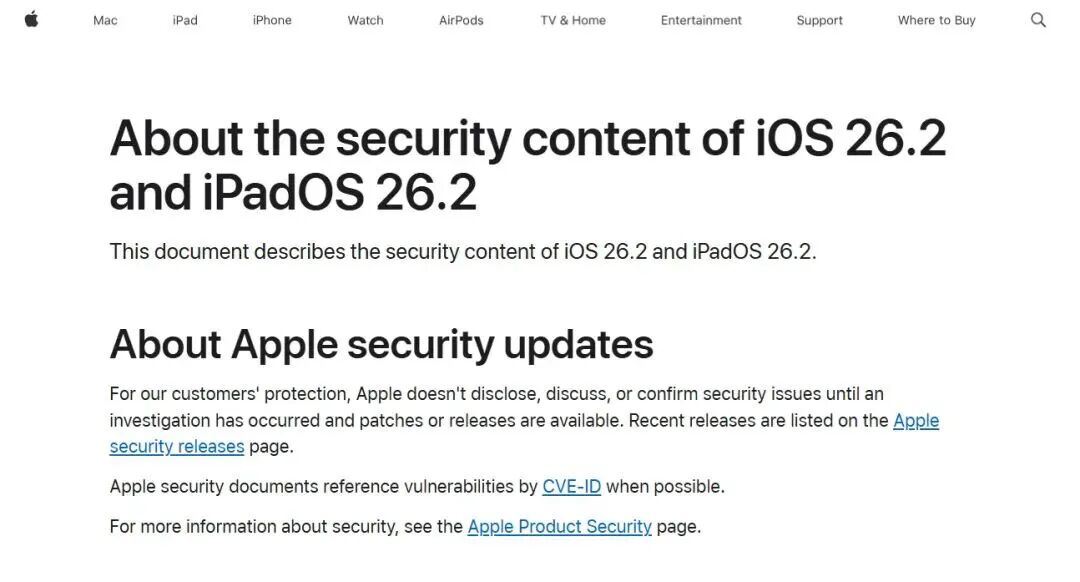
Task: Click the page heading About Apple security updates
Action: pyautogui.click(x=381, y=344)
